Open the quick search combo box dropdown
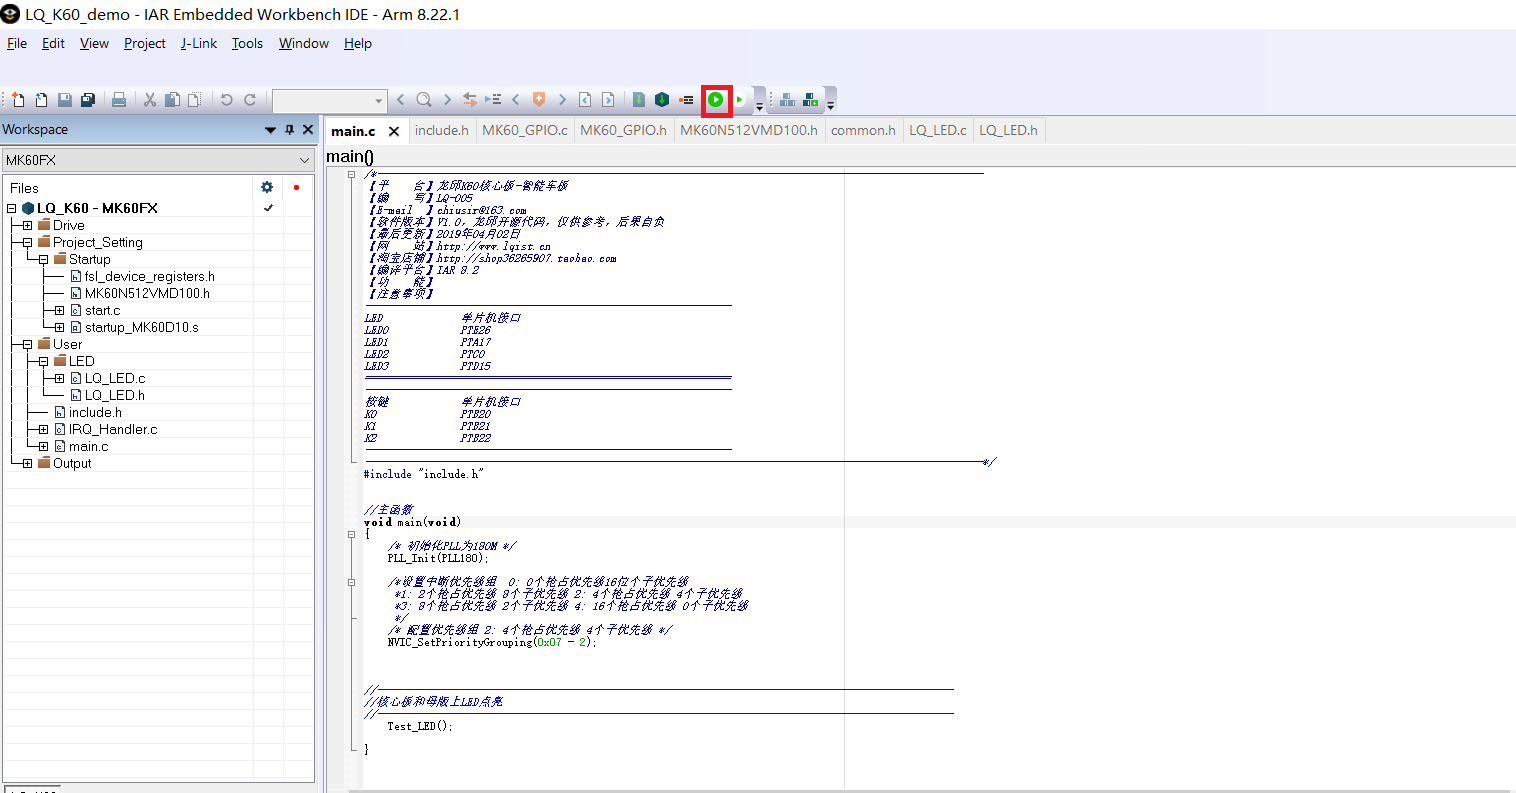 pyautogui.click(x=378, y=100)
